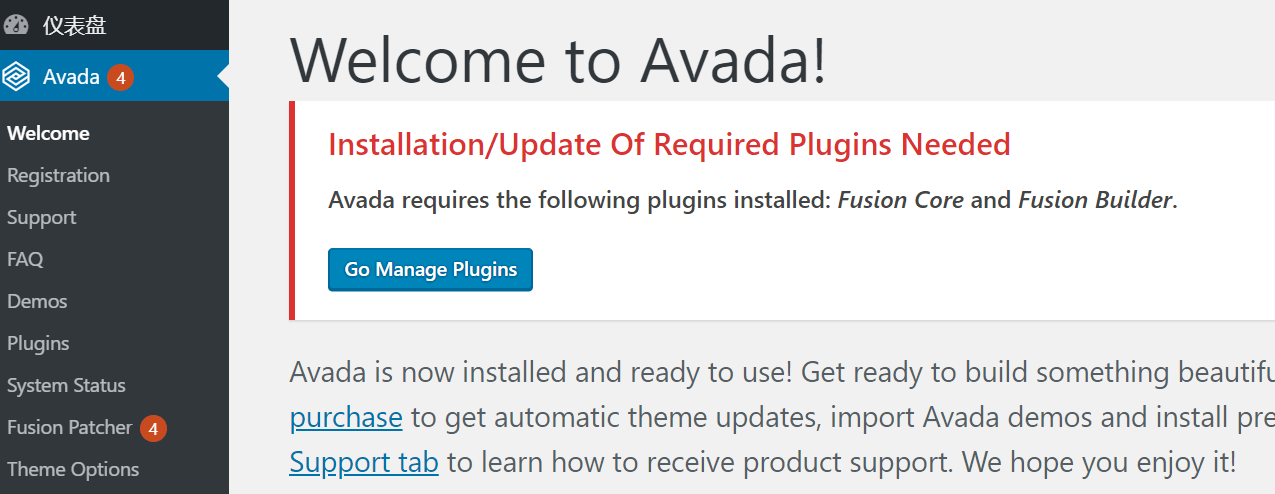
Task: Open the Support submenu item
Action: pyautogui.click(x=41, y=218)
